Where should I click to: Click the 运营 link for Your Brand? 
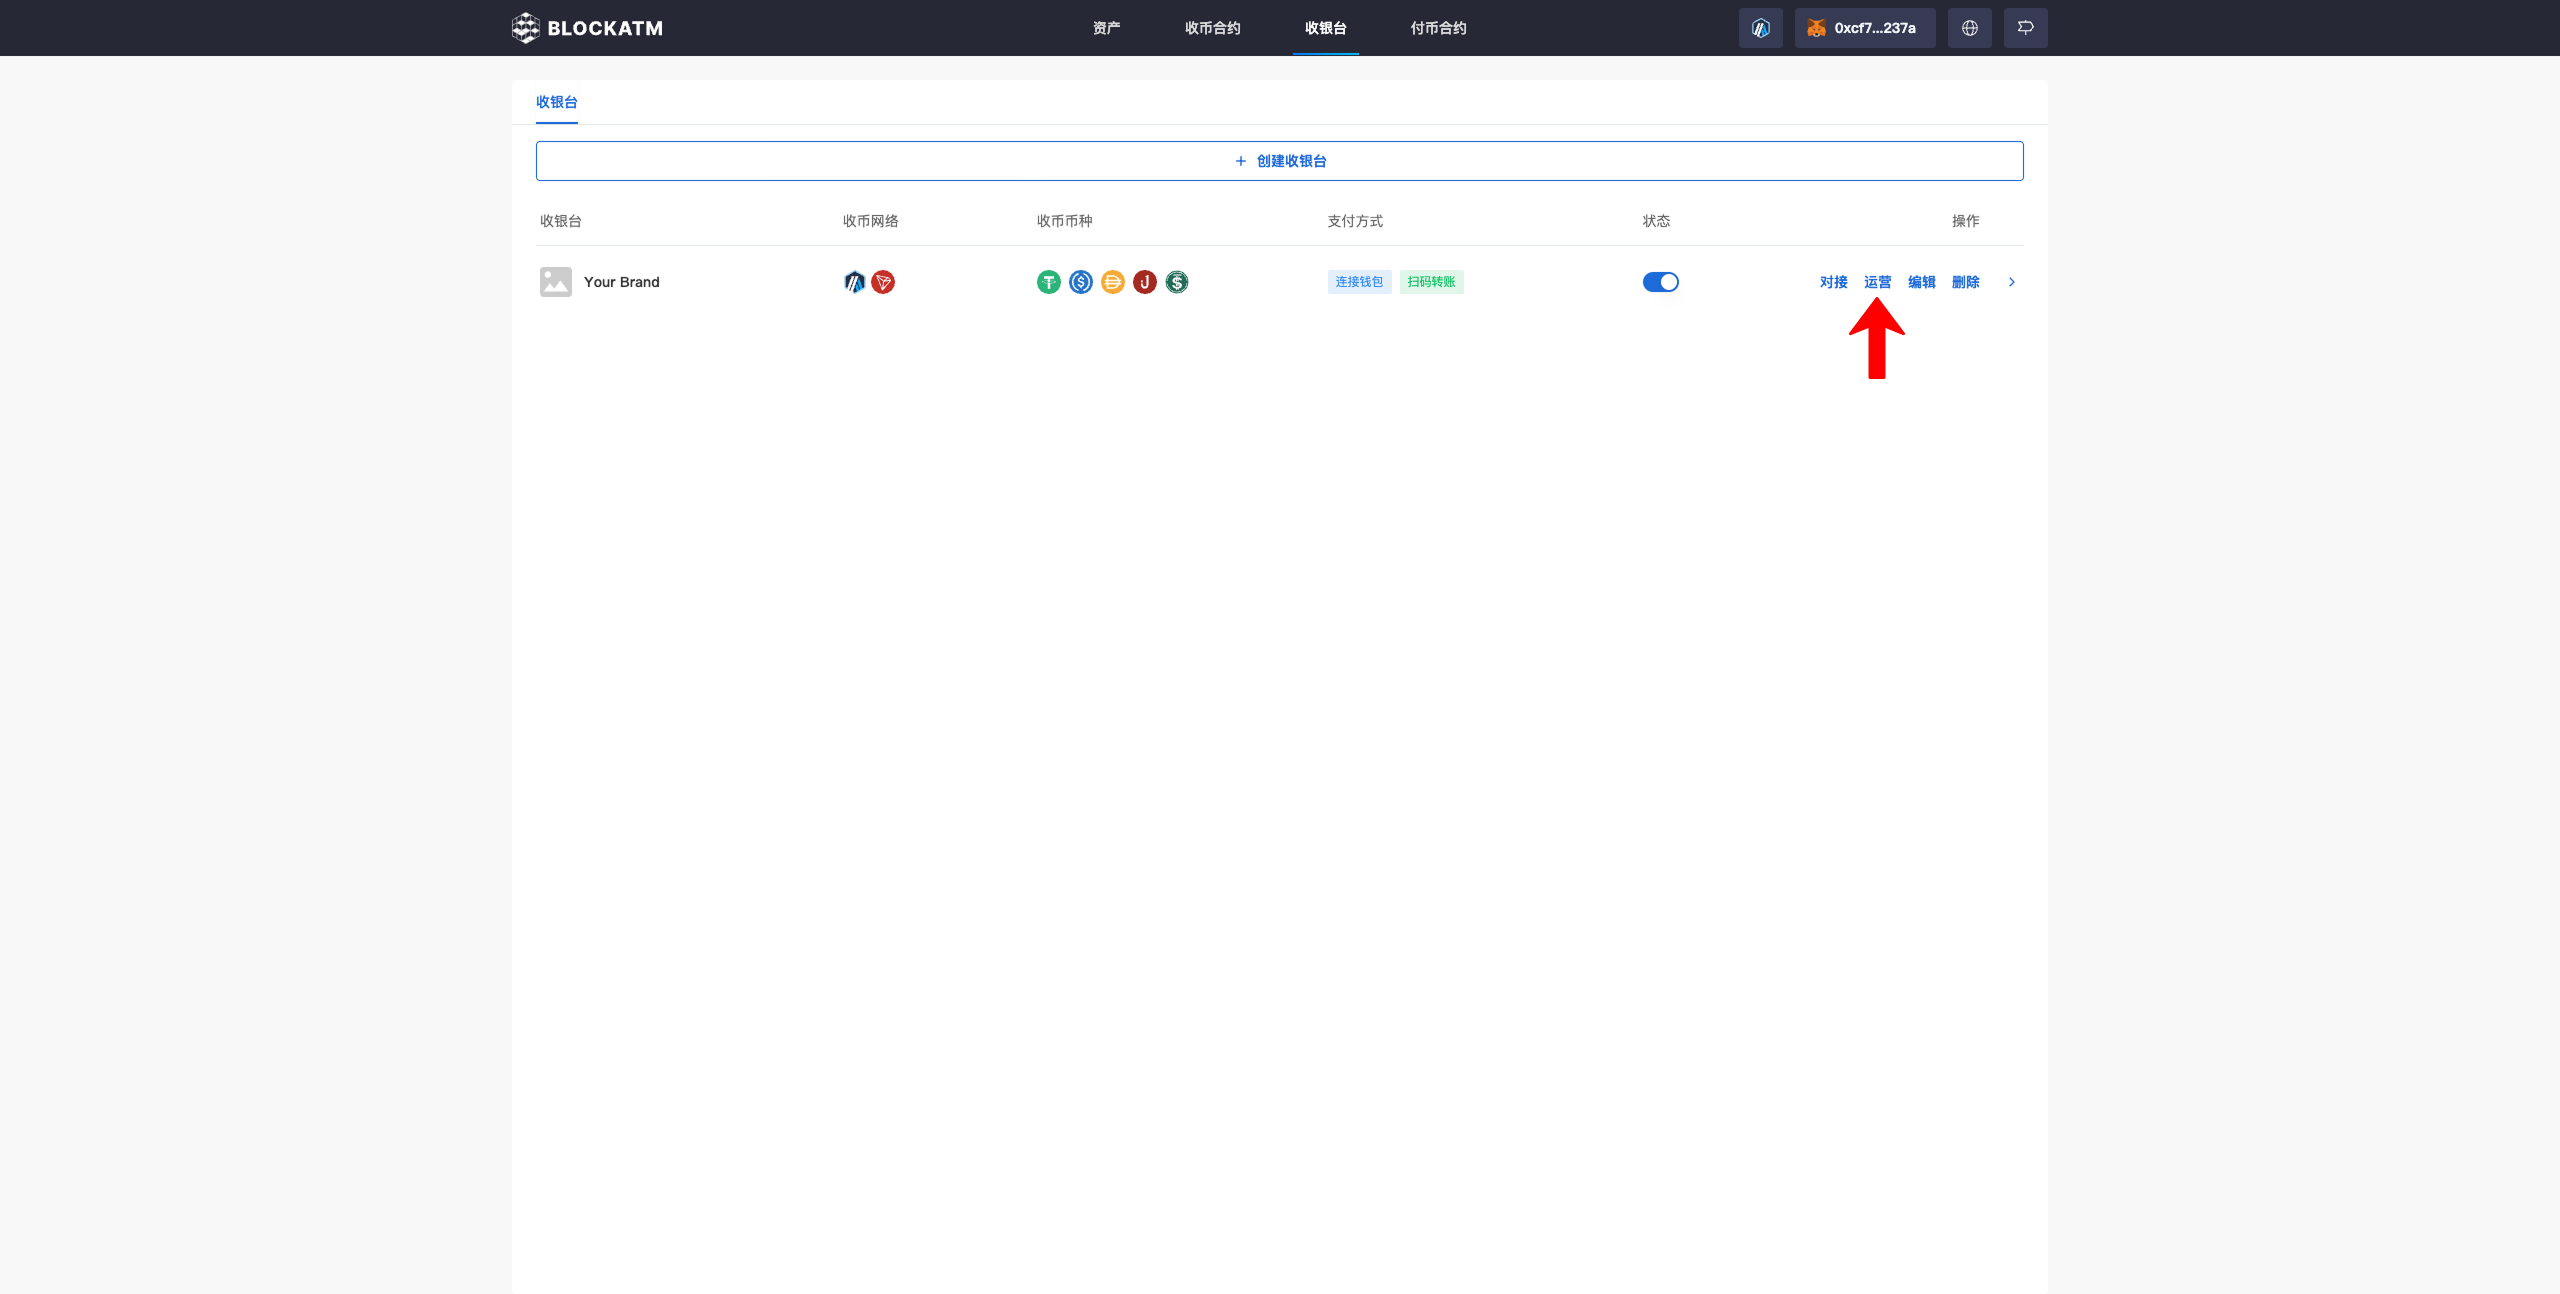(x=1877, y=282)
